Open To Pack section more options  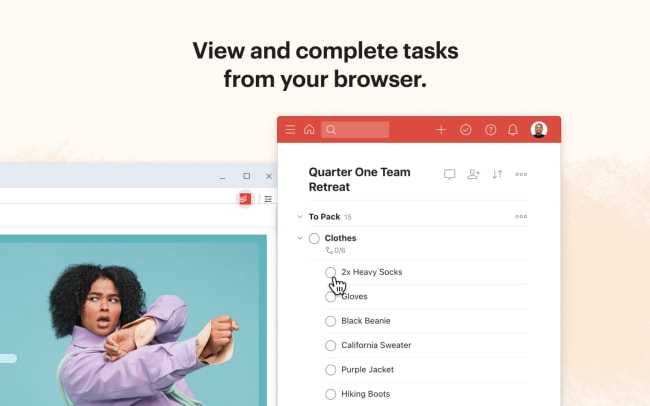click(x=521, y=216)
